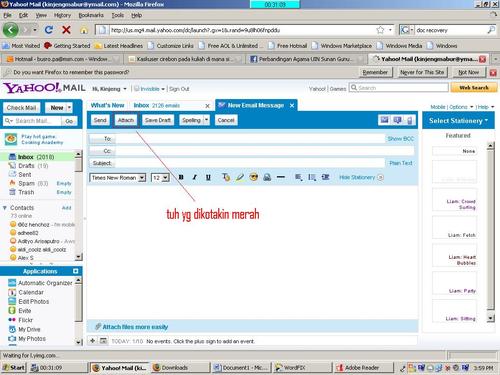
Task: Go to the Firefox home page icon
Action: [84, 30]
